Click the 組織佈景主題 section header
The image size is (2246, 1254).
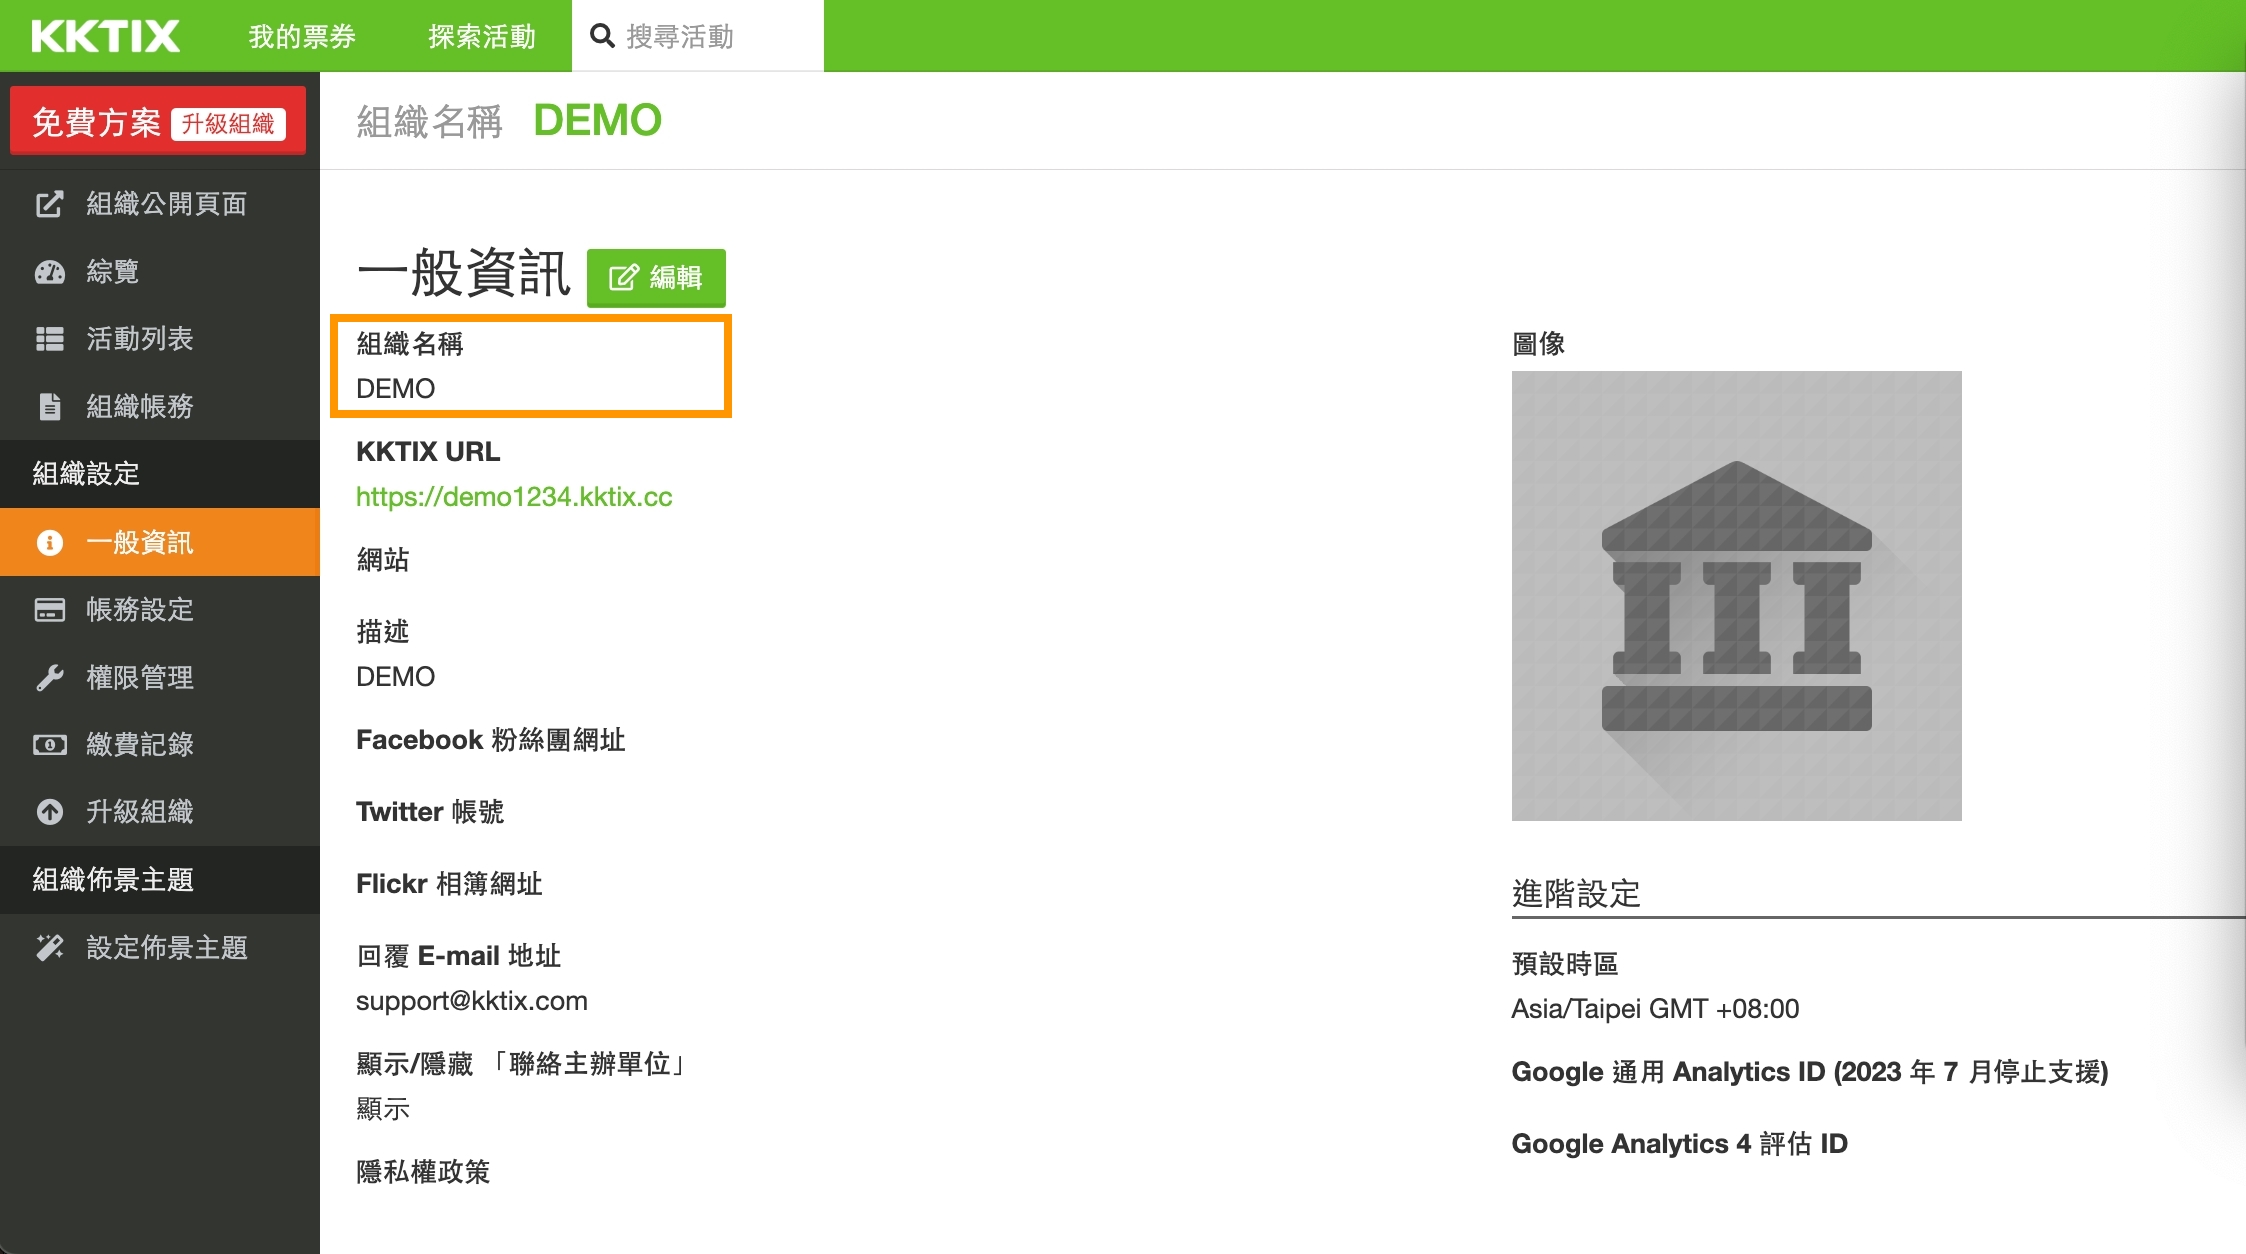[x=113, y=880]
